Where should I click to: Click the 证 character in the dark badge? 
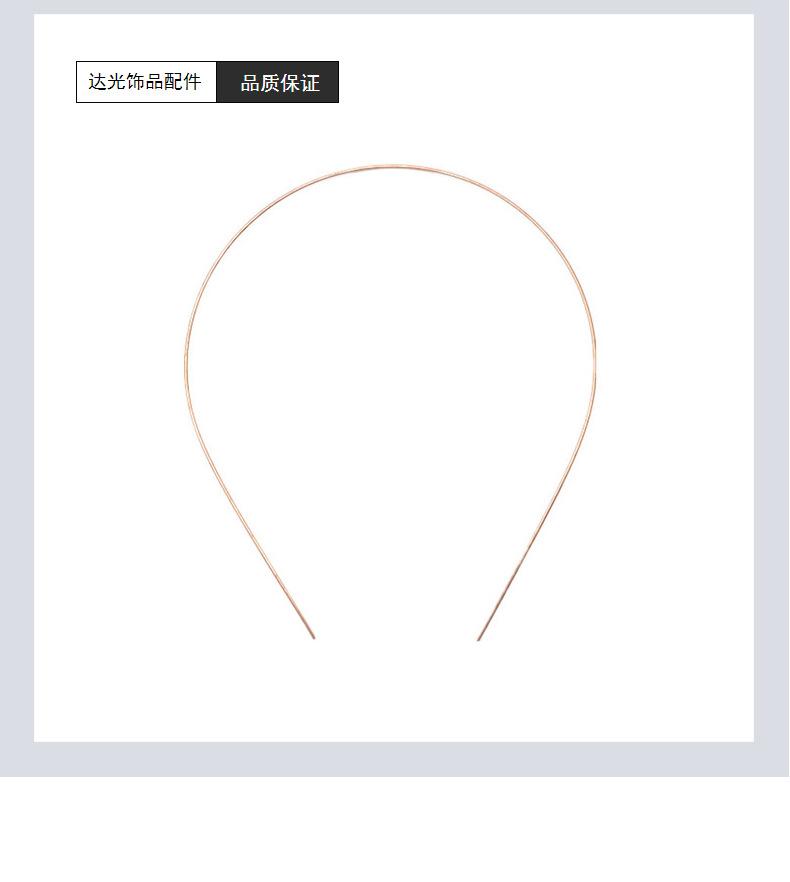[310, 83]
